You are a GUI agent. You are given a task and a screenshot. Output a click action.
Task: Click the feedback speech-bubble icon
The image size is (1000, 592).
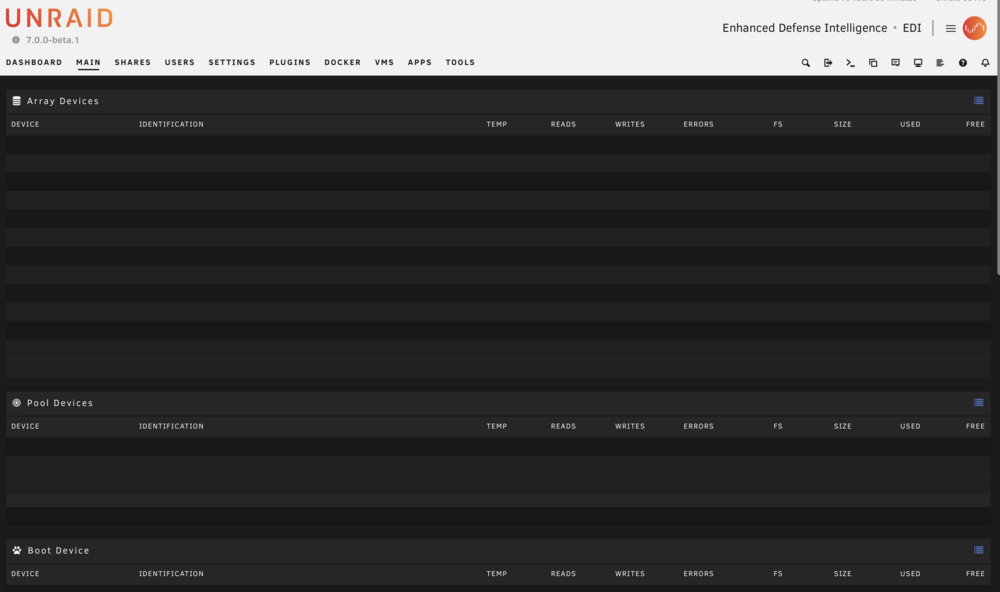[x=895, y=63]
